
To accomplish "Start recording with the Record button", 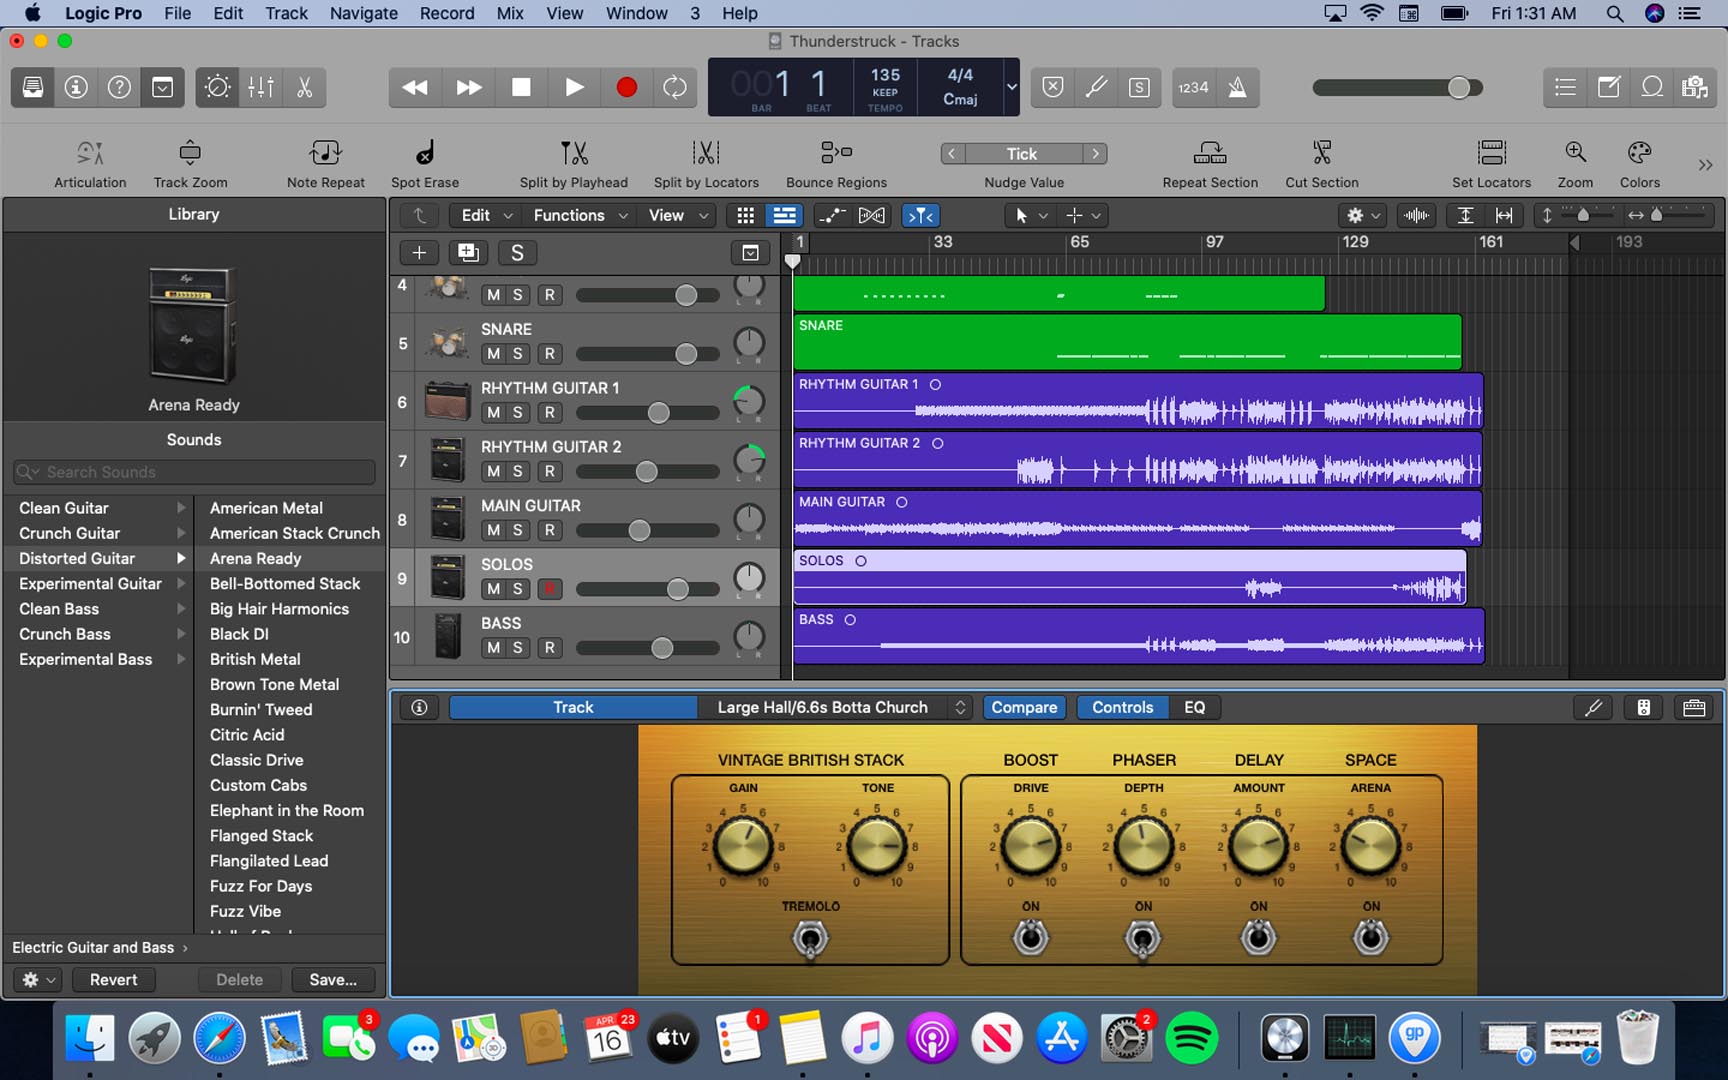I will coord(627,87).
